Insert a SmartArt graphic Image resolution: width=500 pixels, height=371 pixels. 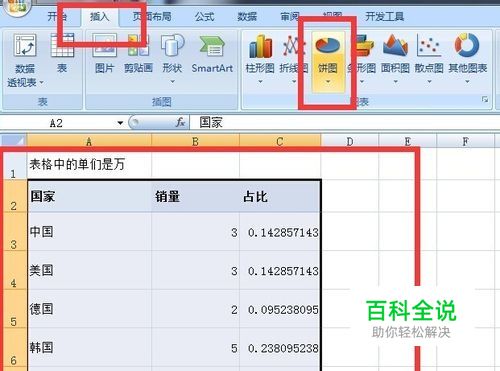pyautogui.click(x=212, y=53)
